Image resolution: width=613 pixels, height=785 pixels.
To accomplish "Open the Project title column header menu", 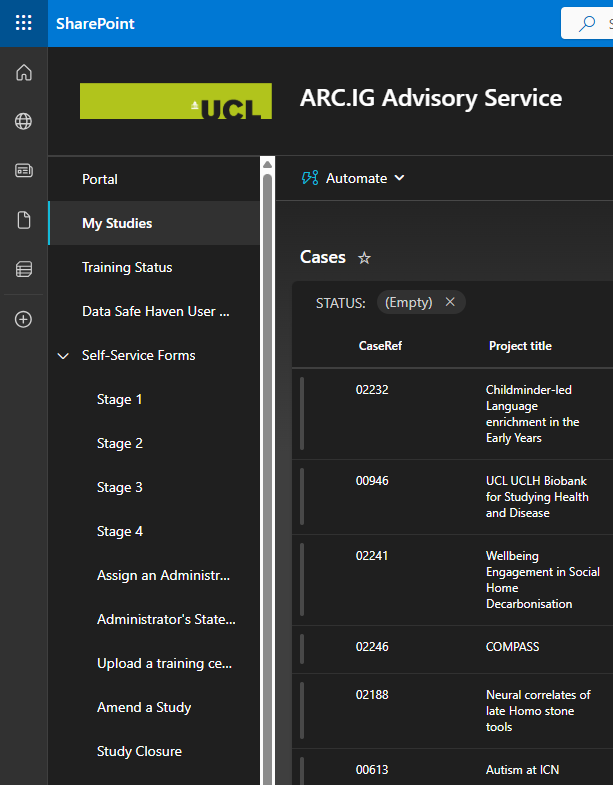I will (520, 346).
